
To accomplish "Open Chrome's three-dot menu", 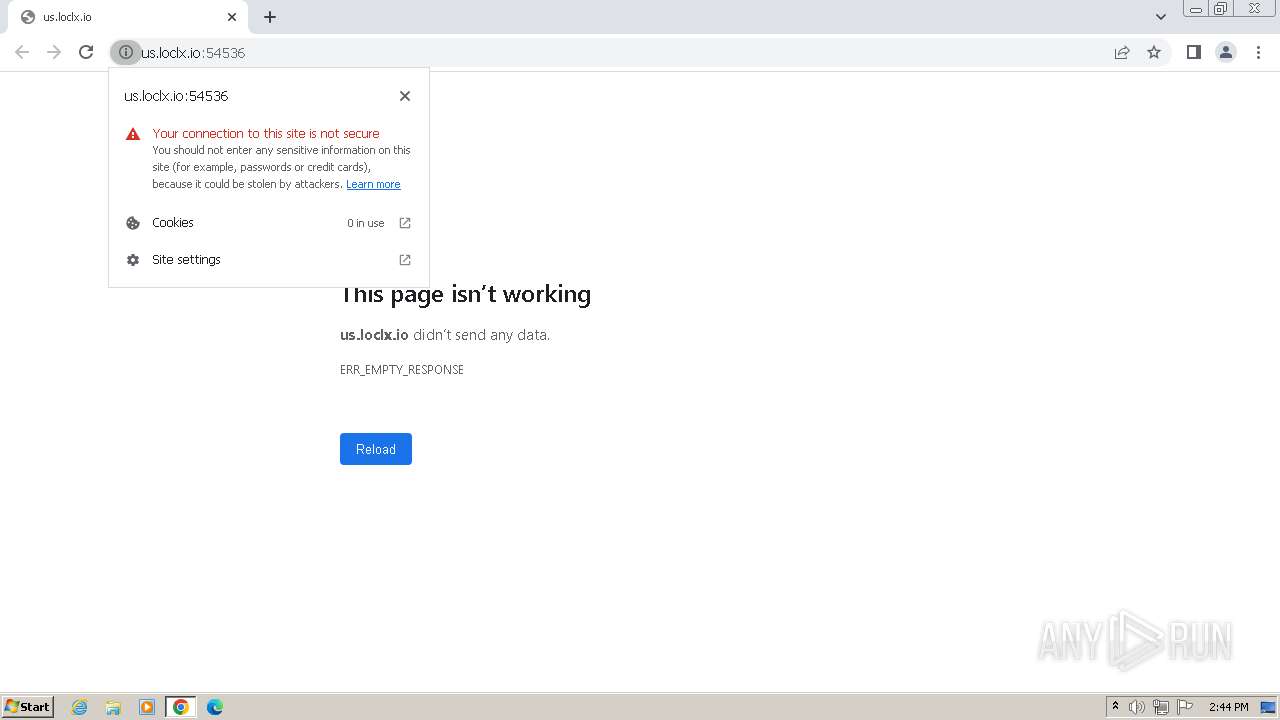I will click(x=1258, y=52).
